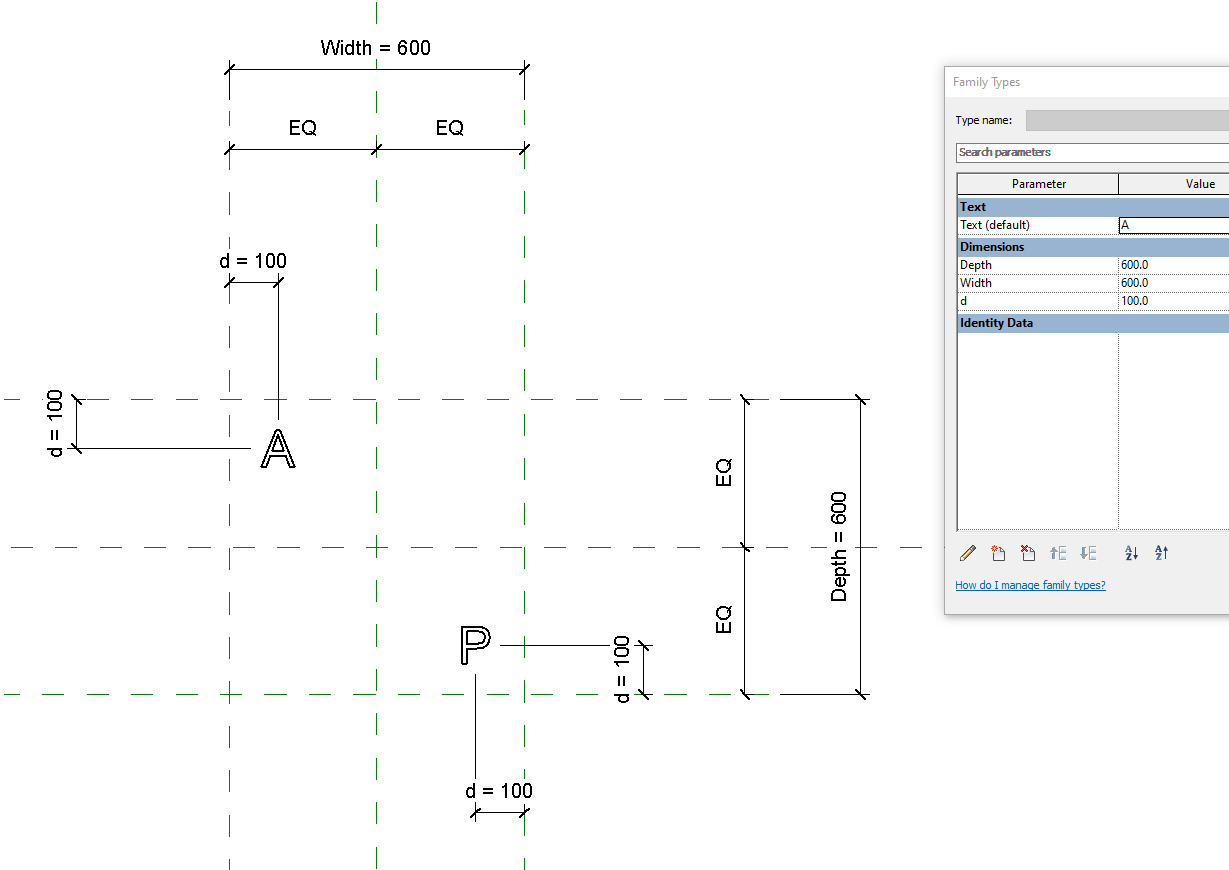Edit the Text (default) value A

(1170, 224)
